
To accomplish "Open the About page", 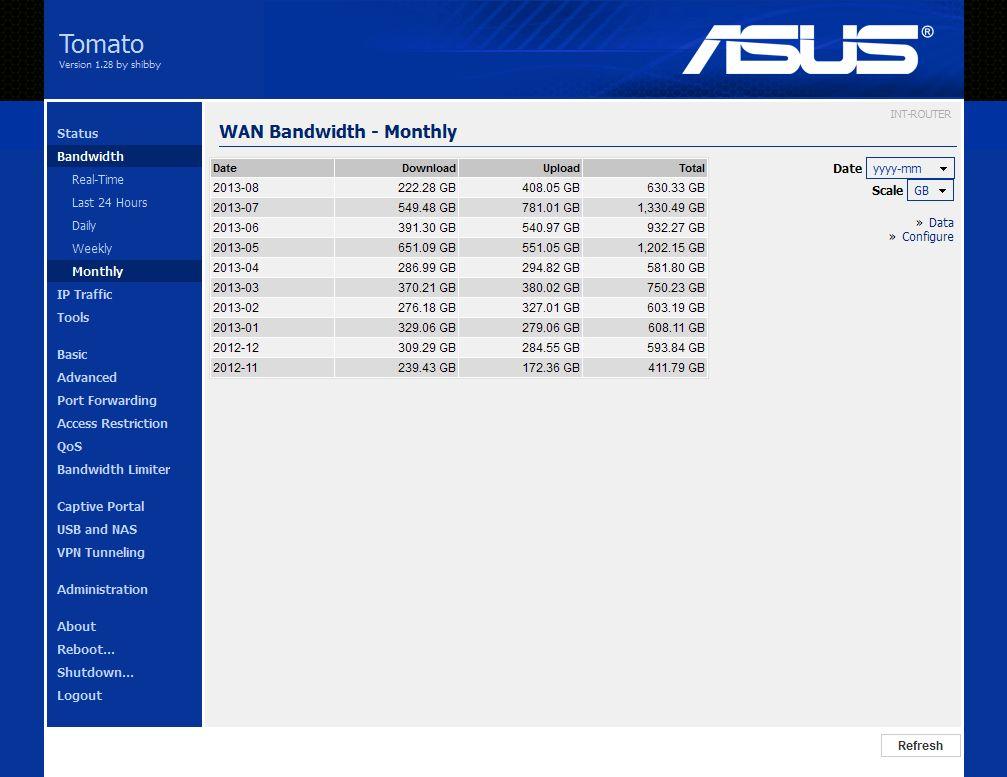I will [76, 627].
